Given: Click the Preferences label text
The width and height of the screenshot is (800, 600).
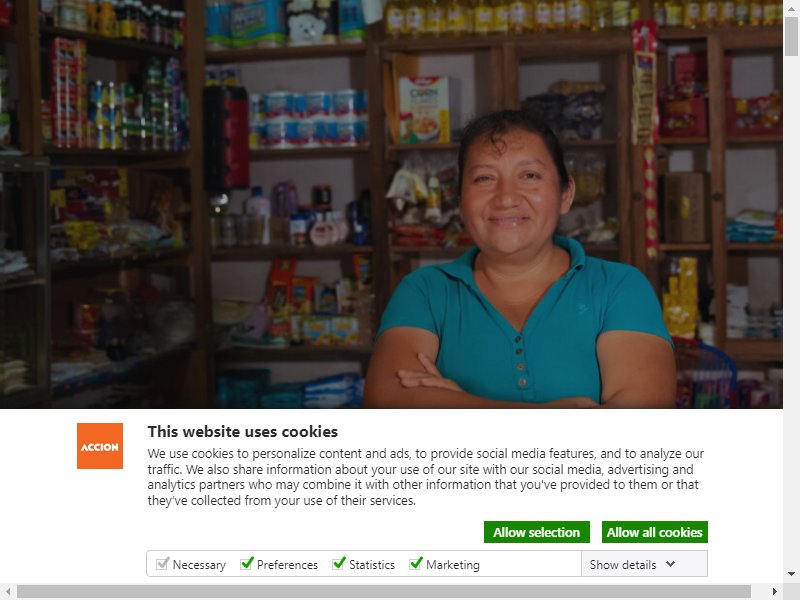Looking at the screenshot, I should click(287, 565).
